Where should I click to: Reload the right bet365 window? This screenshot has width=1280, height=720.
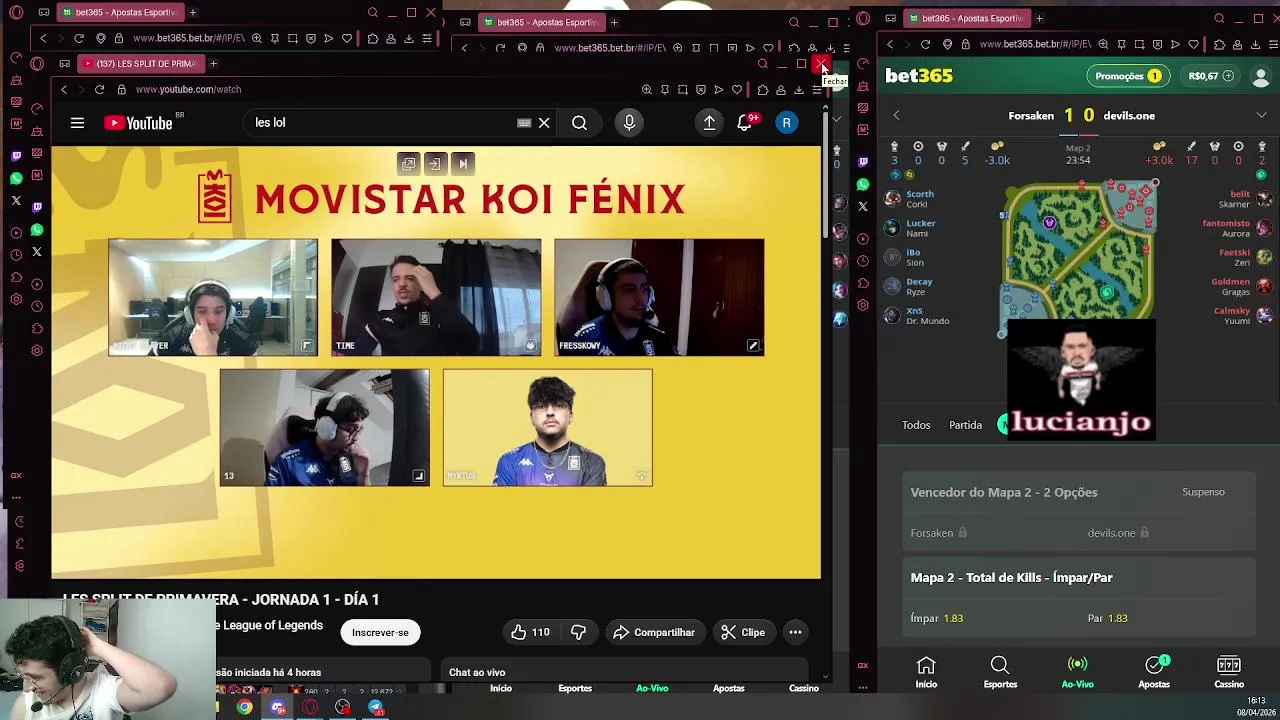[x=925, y=44]
